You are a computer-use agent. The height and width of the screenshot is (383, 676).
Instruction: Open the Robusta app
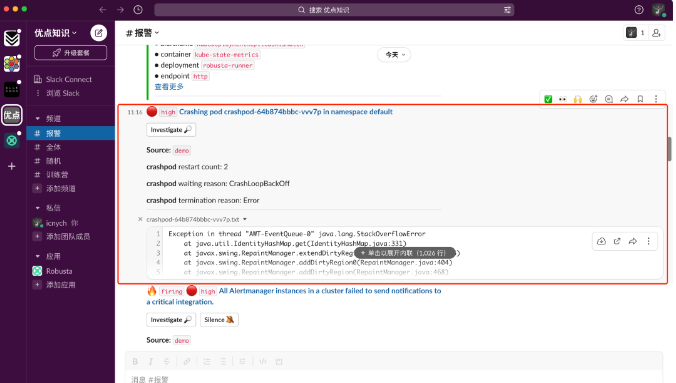(71, 271)
